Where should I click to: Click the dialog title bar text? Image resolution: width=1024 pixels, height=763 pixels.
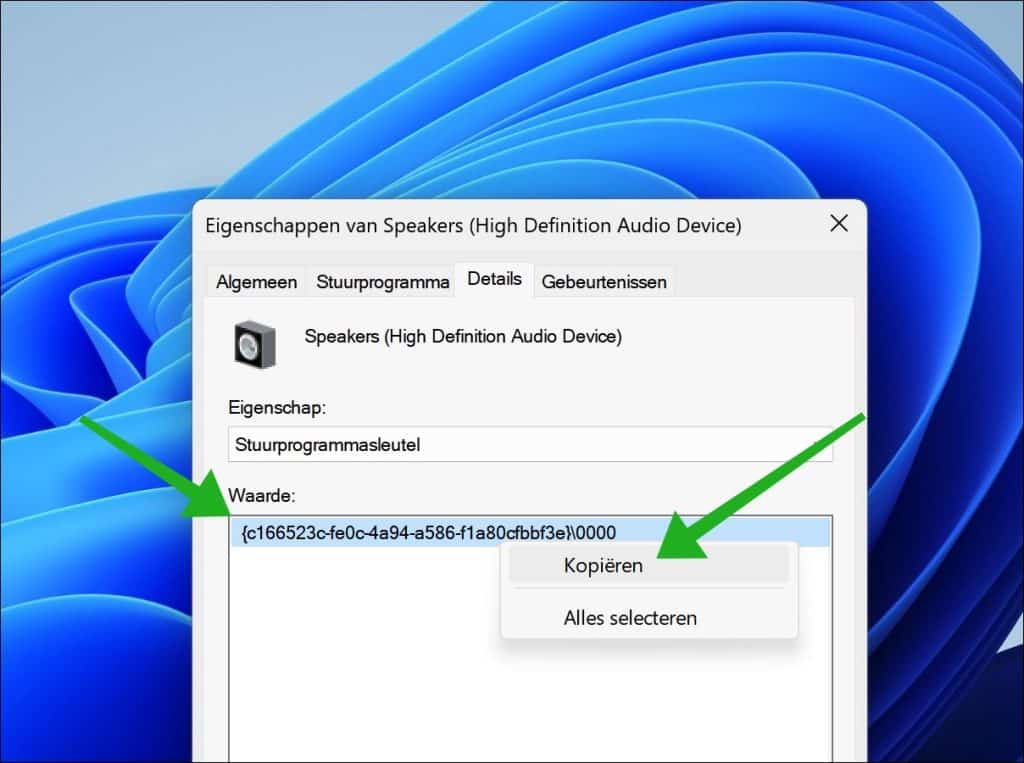[x=473, y=225]
